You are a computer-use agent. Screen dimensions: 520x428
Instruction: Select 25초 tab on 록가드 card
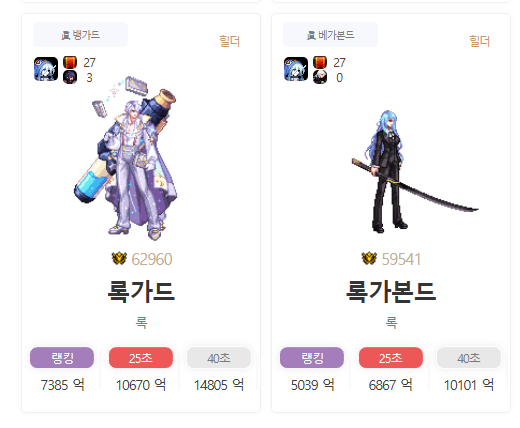pos(141,358)
